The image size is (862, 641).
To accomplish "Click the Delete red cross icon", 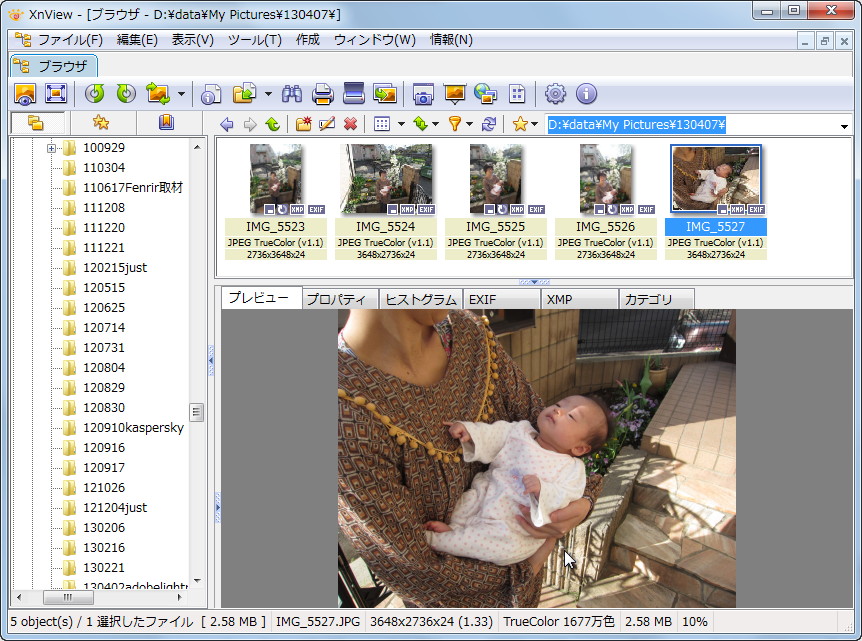I will 350,124.
